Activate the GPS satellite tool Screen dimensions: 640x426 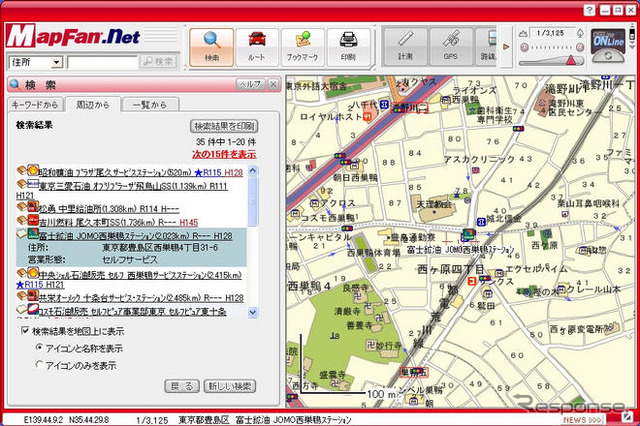(451, 46)
